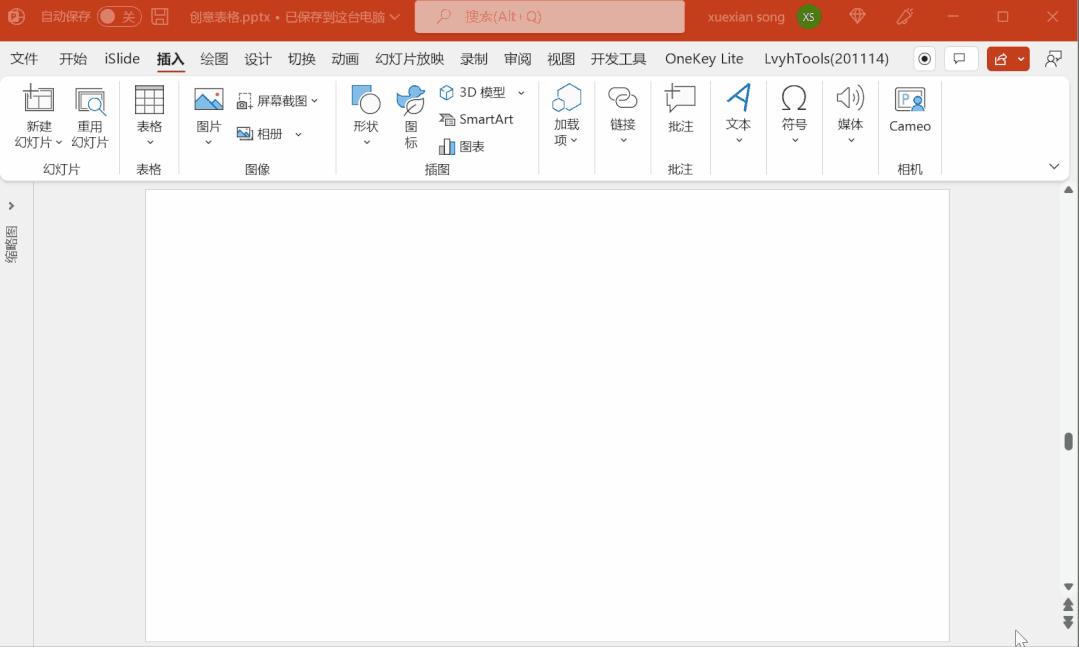Switch to the 设计 (Design) tab
This screenshot has width=1079, height=647.
(258, 59)
